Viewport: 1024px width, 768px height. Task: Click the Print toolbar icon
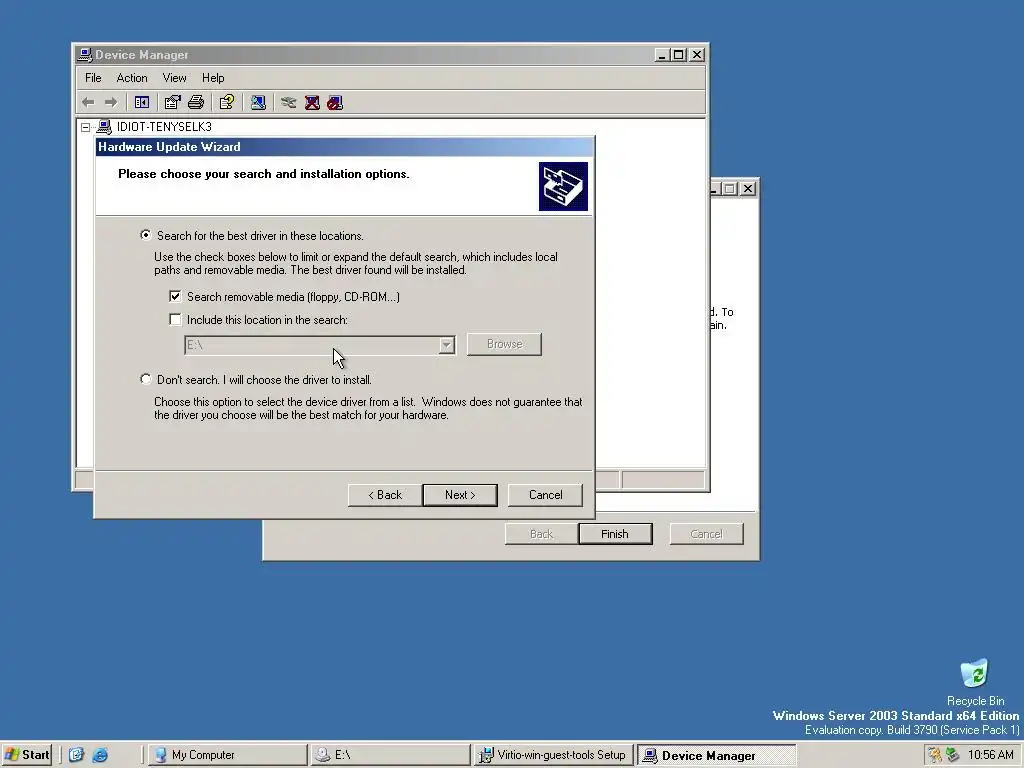click(x=196, y=103)
